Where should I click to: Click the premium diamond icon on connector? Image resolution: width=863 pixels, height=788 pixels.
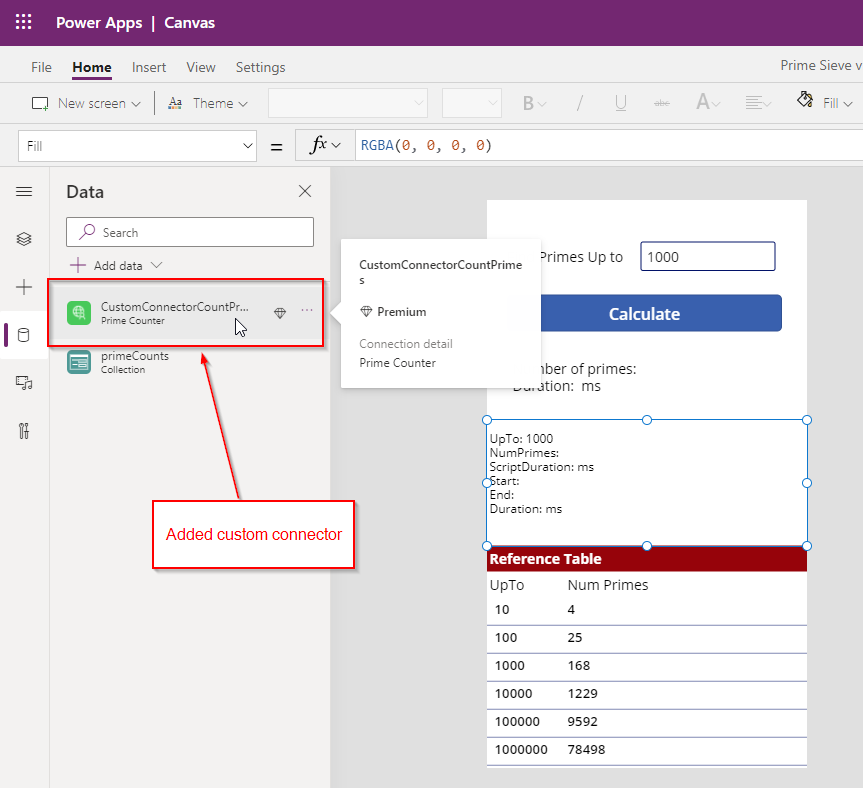[280, 313]
